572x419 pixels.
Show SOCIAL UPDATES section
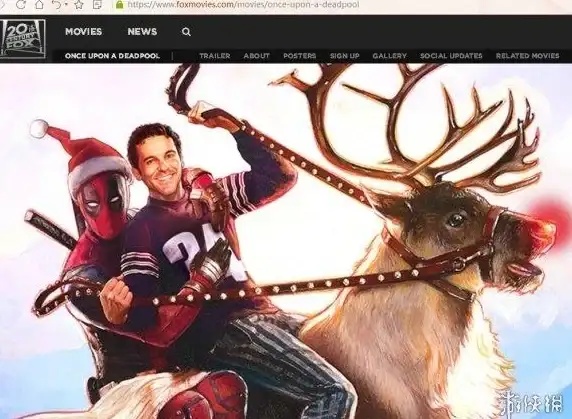tap(451, 56)
